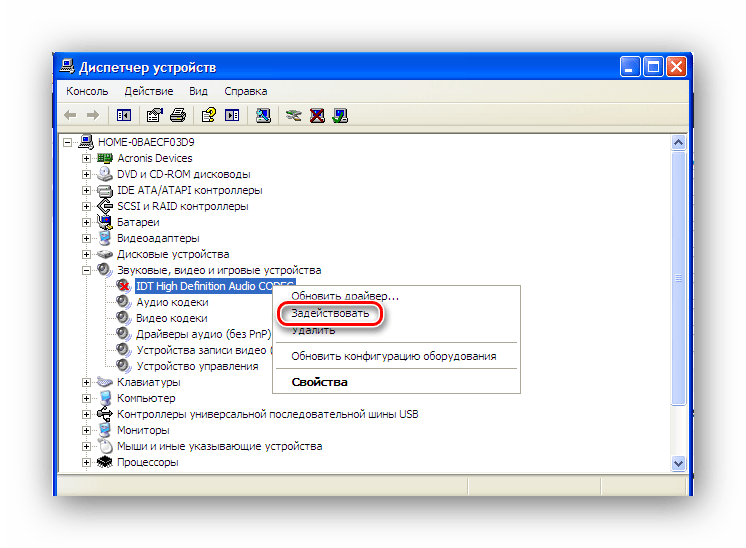746x548 pixels.
Task: Expand the DVD и CD-ROM дисководы node
Action: point(86,174)
